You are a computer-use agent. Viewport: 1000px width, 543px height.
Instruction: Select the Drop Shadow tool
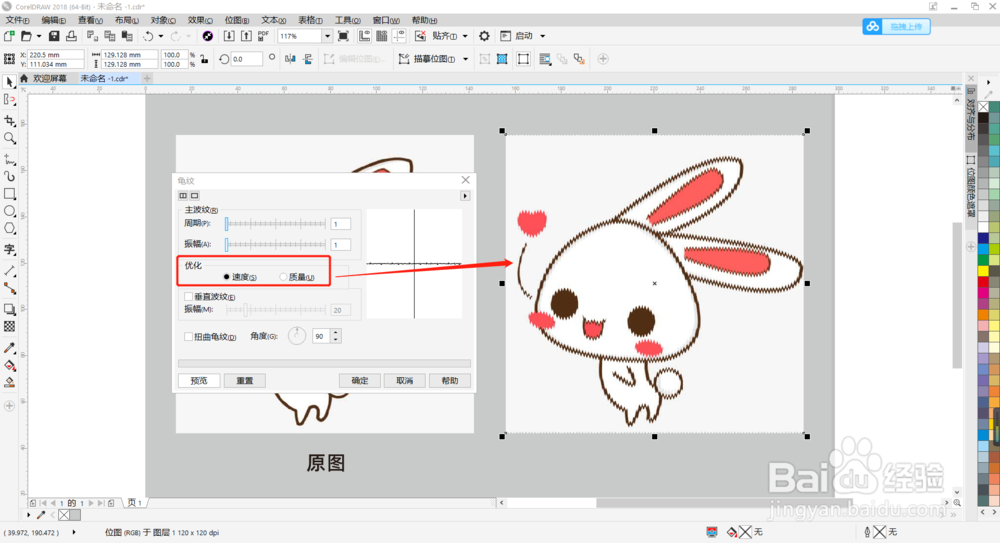9,309
